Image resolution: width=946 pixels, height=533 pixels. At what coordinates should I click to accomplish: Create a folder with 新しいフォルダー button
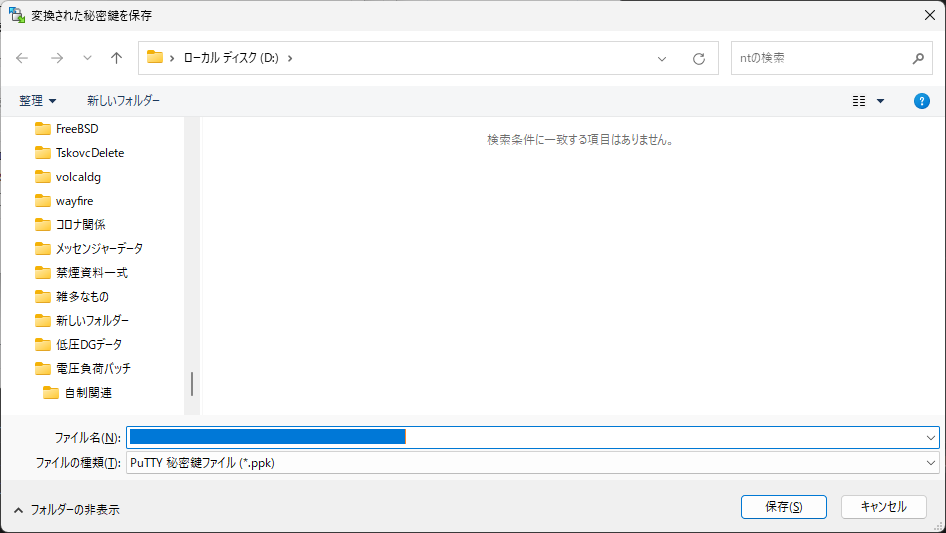coord(124,101)
